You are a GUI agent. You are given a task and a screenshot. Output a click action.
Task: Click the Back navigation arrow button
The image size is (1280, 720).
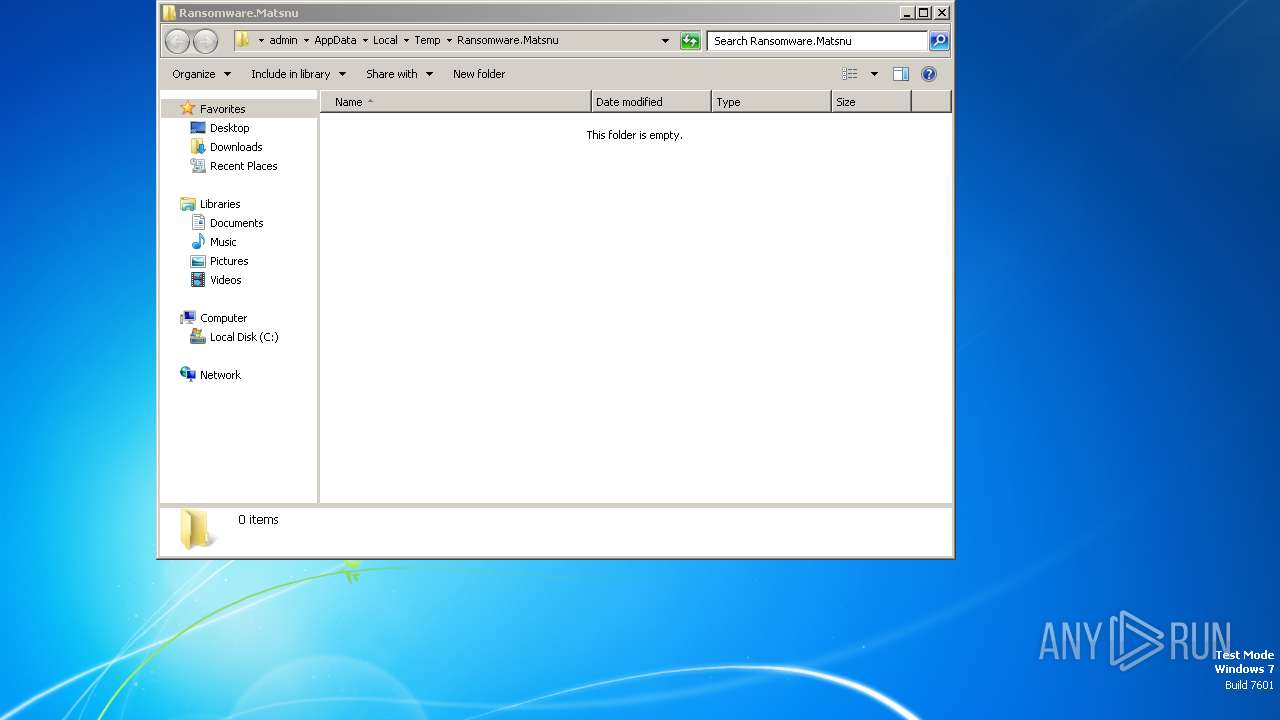click(x=177, y=41)
